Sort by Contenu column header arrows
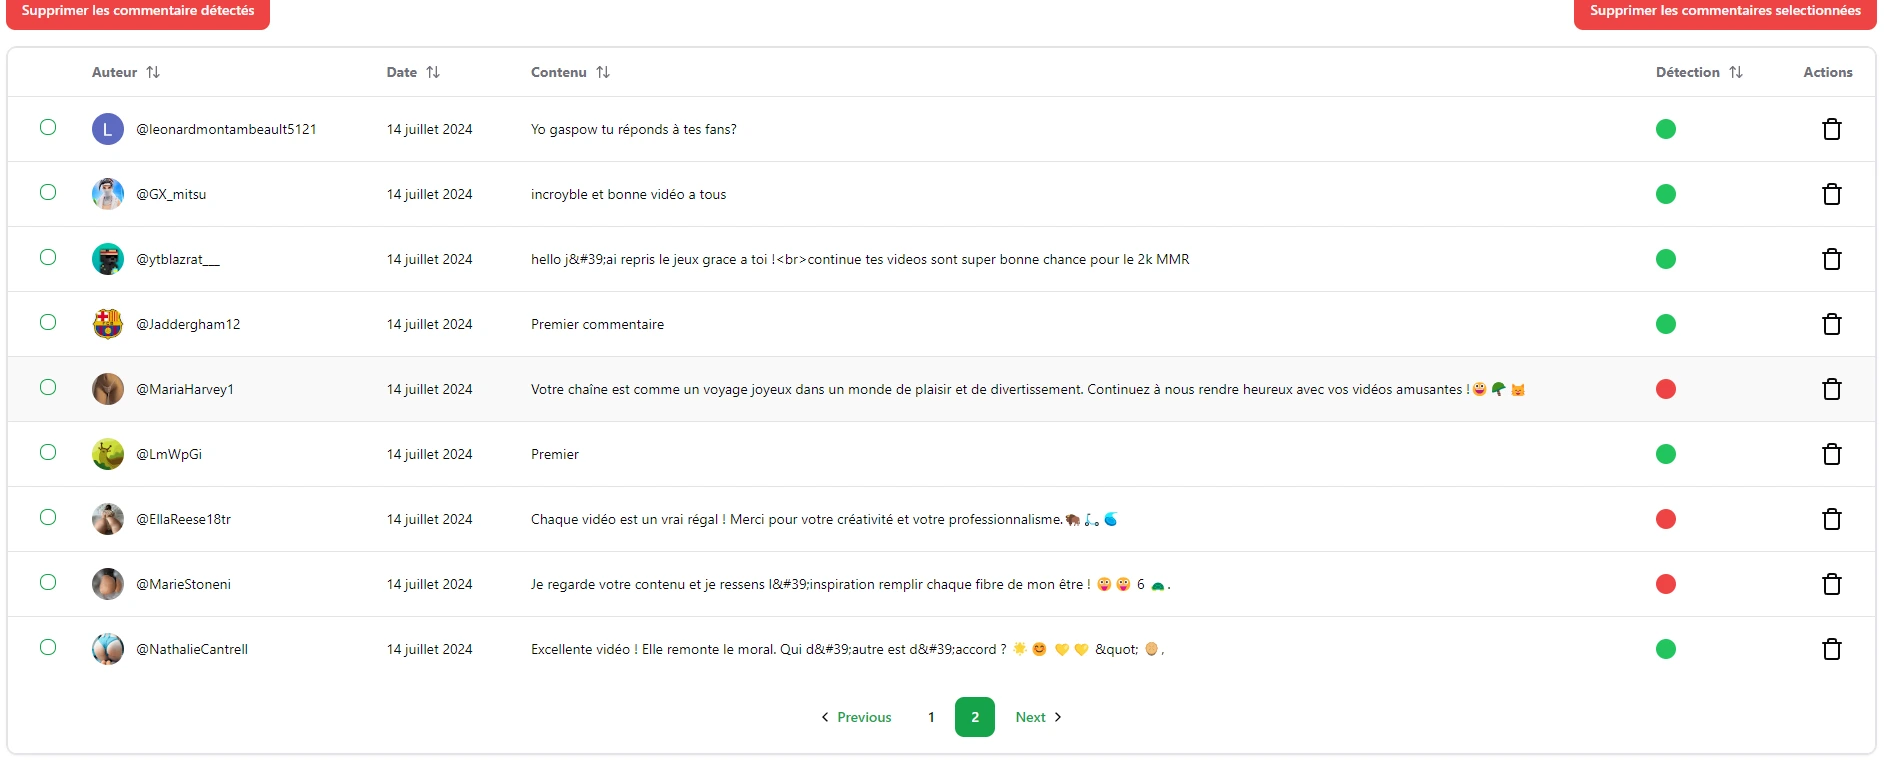Image resolution: width=1884 pixels, height=761 pixels. (x=603, y=72)
